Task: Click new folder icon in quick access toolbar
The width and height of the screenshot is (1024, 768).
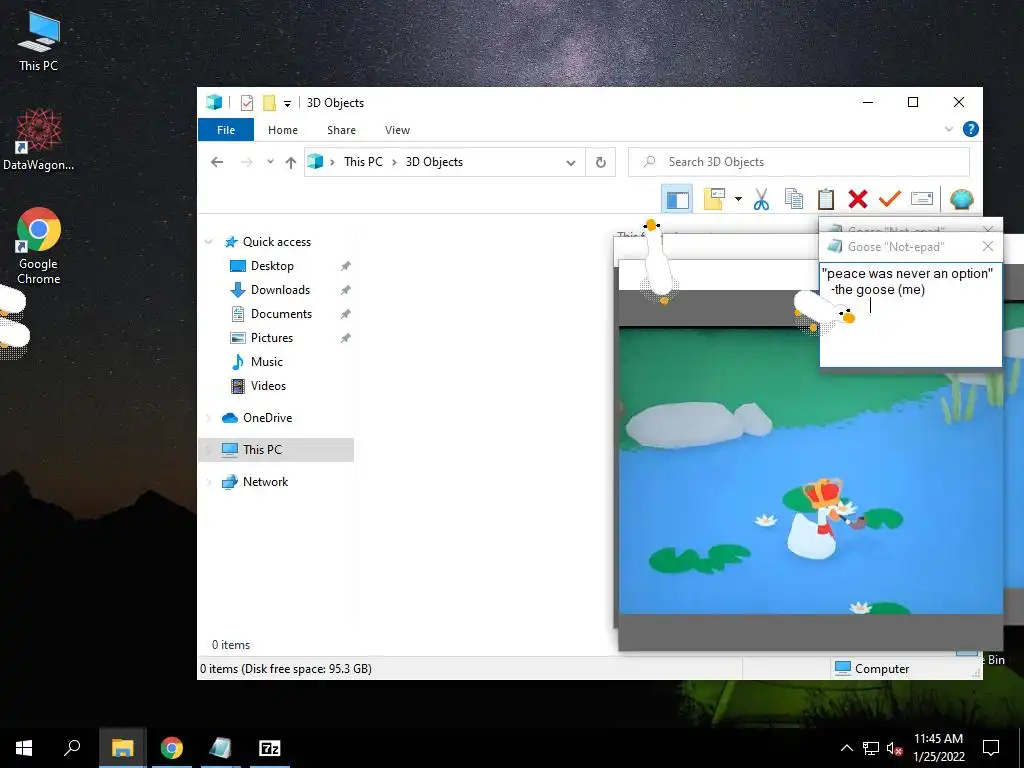Action: [269, 103]
